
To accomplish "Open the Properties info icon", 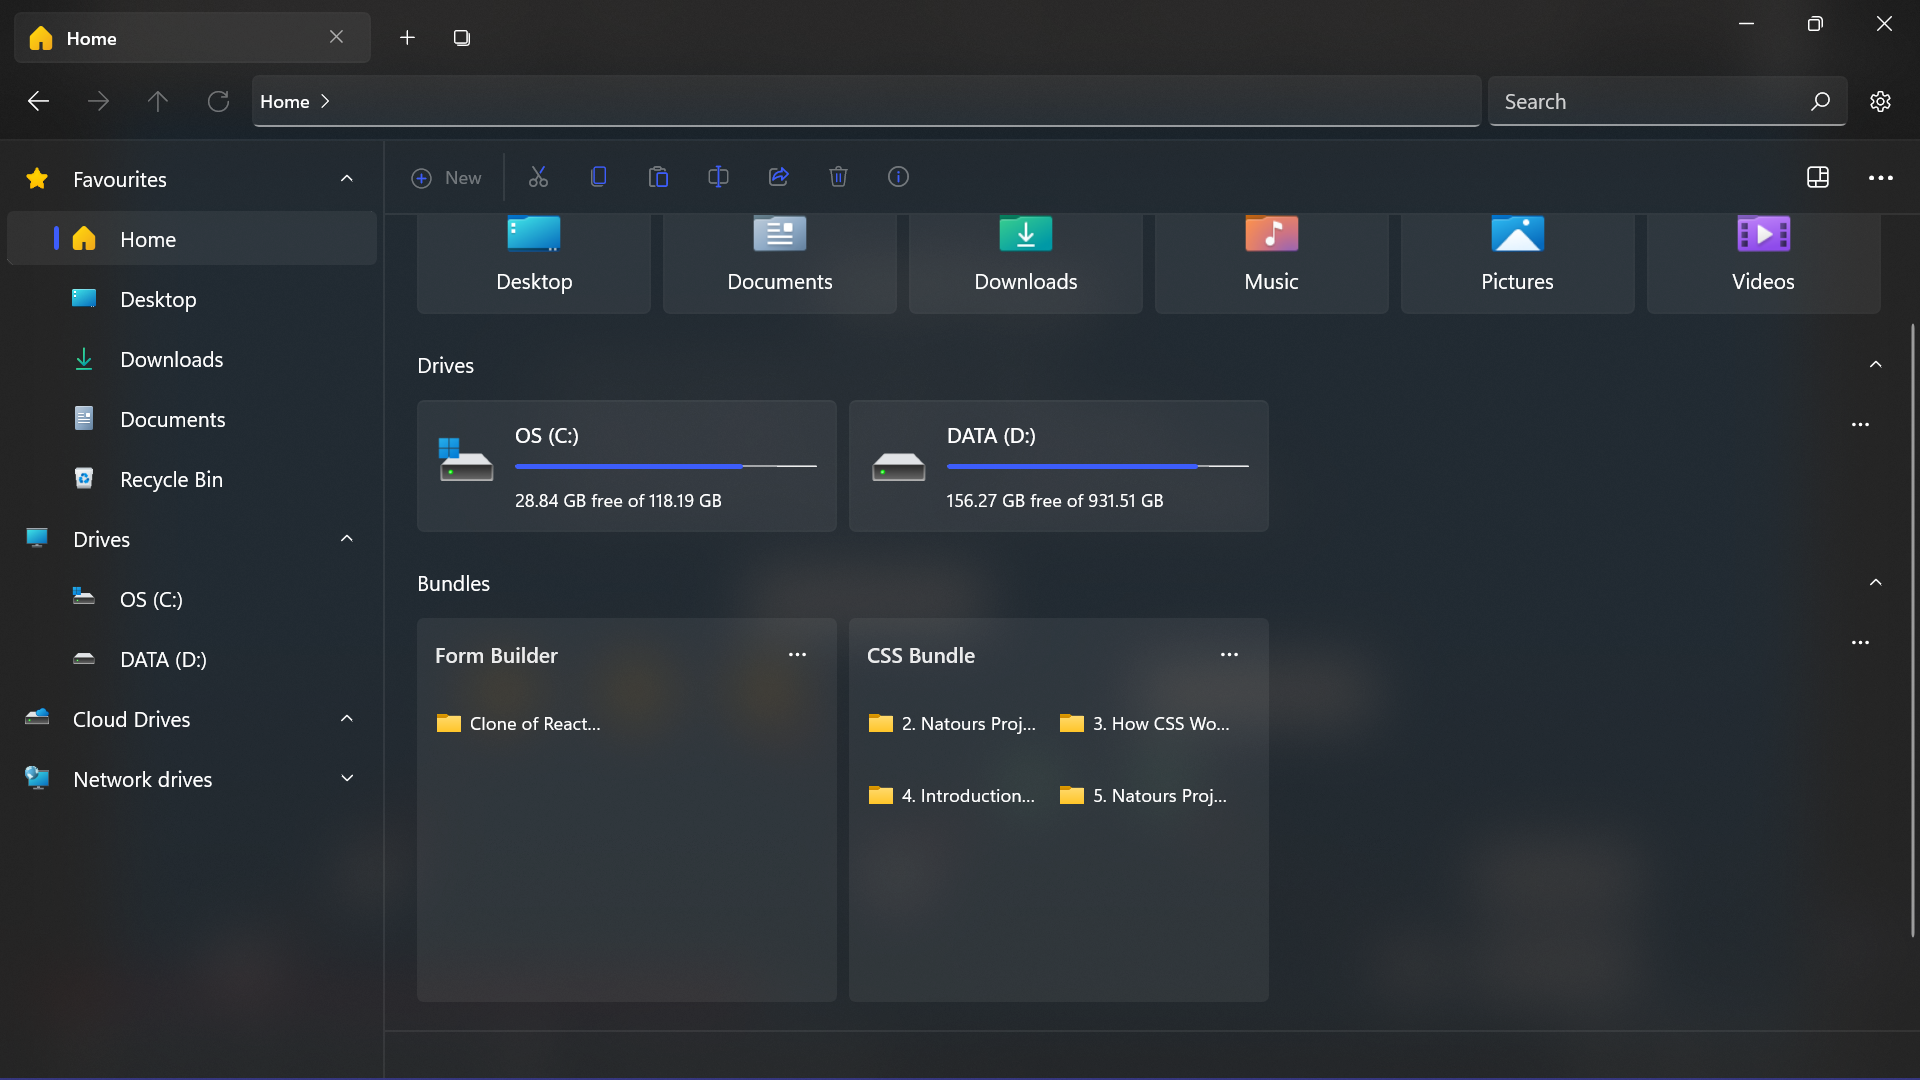I will 898,177.
